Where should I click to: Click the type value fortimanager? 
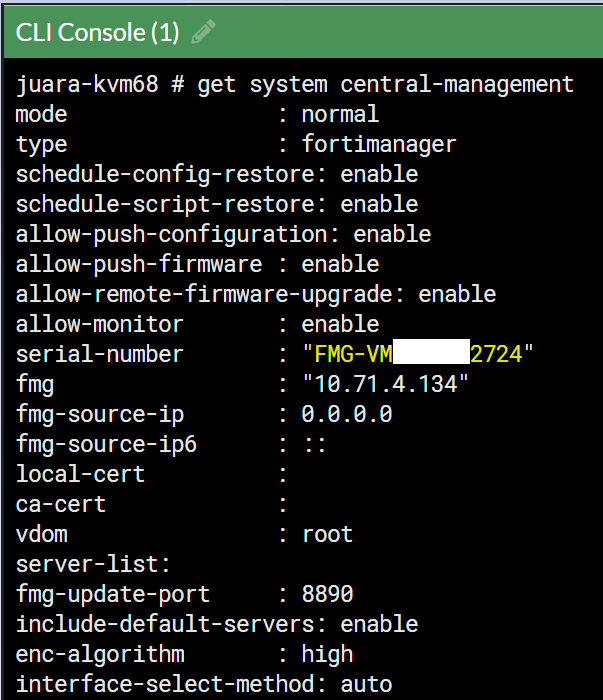(378, 144)
